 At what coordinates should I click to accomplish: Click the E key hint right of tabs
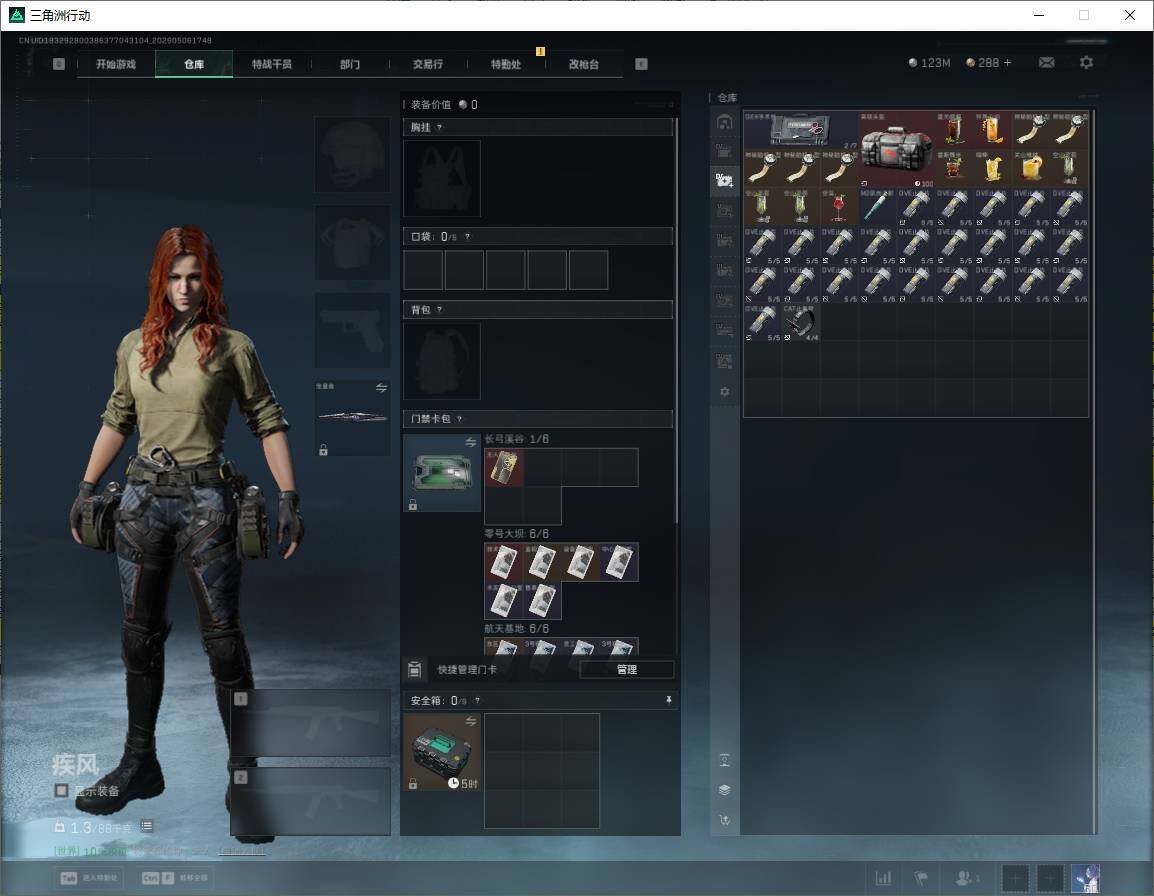pyautogui.click(x=641, y=64)
